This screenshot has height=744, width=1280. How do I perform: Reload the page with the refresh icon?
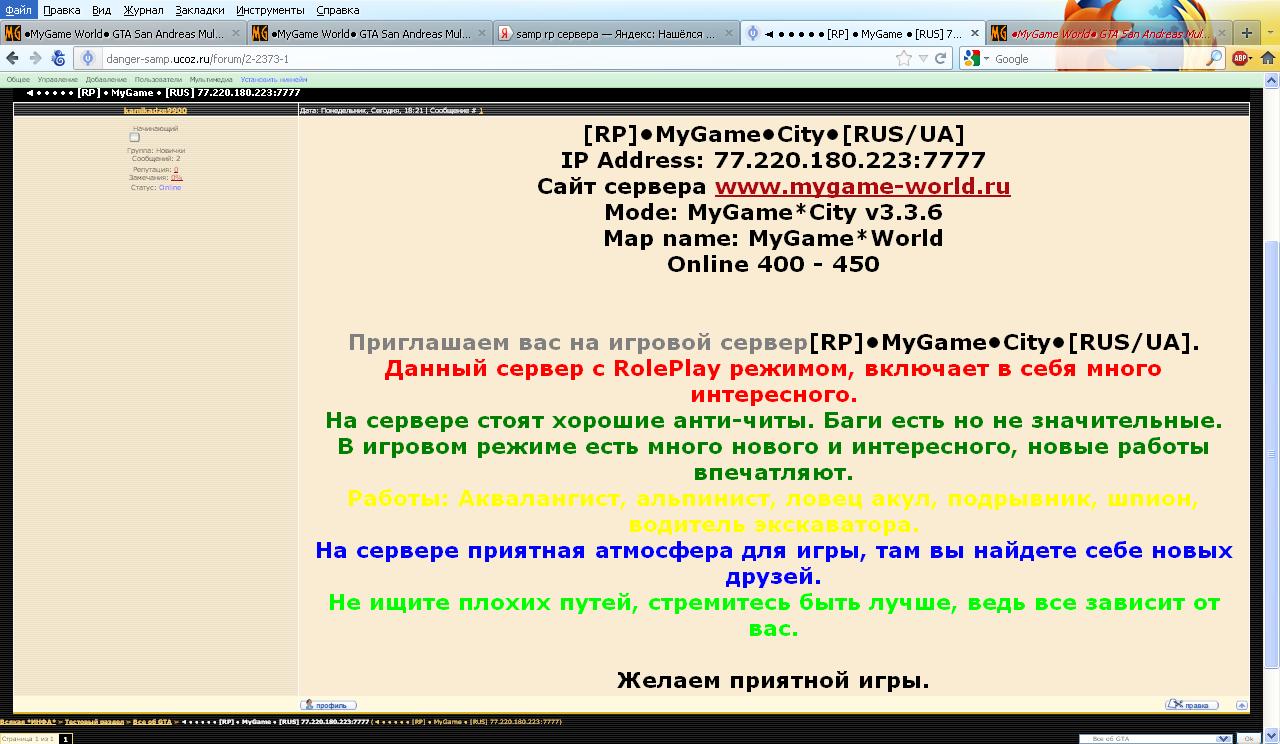940,59
